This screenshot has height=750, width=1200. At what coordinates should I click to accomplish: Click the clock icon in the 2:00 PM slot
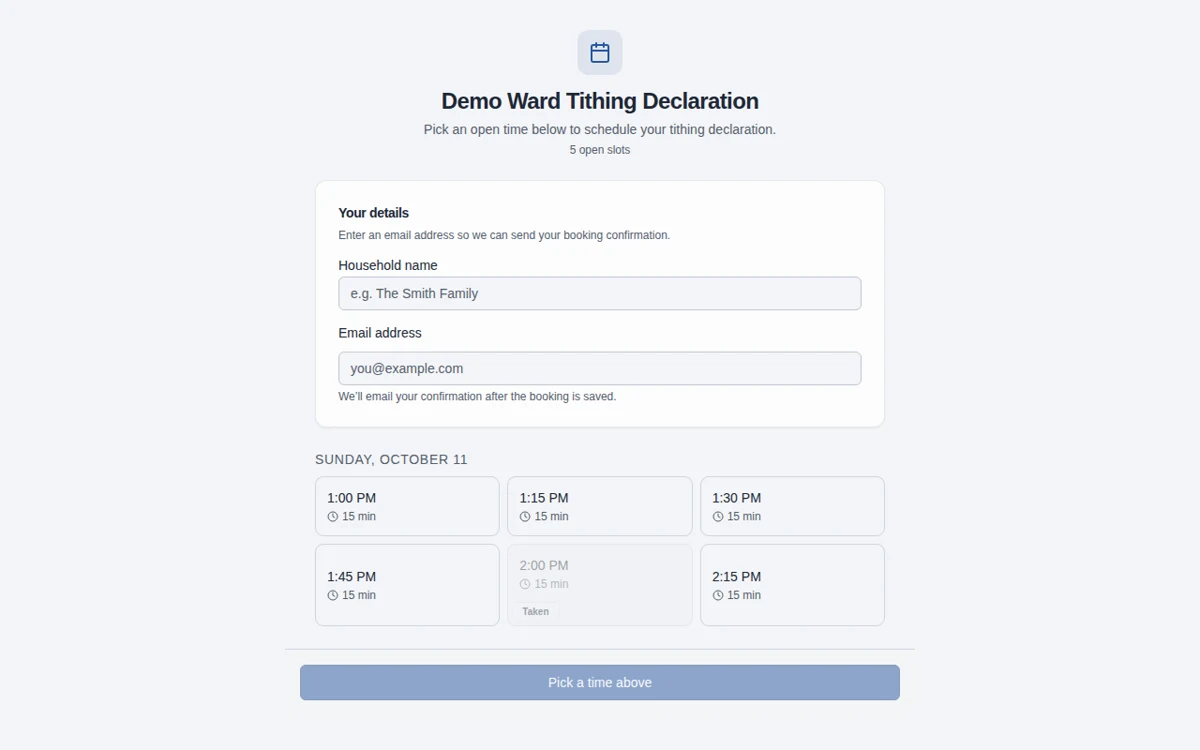click(525, 584)
